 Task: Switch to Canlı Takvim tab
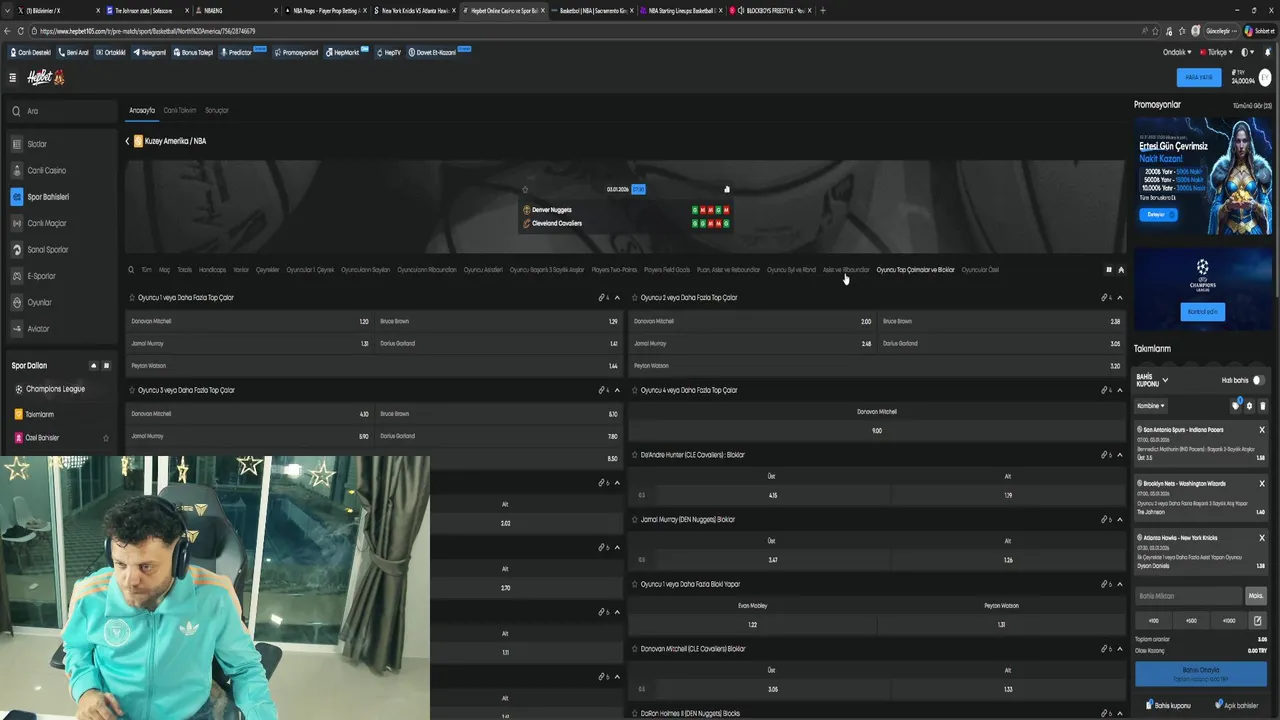(180, 110)
